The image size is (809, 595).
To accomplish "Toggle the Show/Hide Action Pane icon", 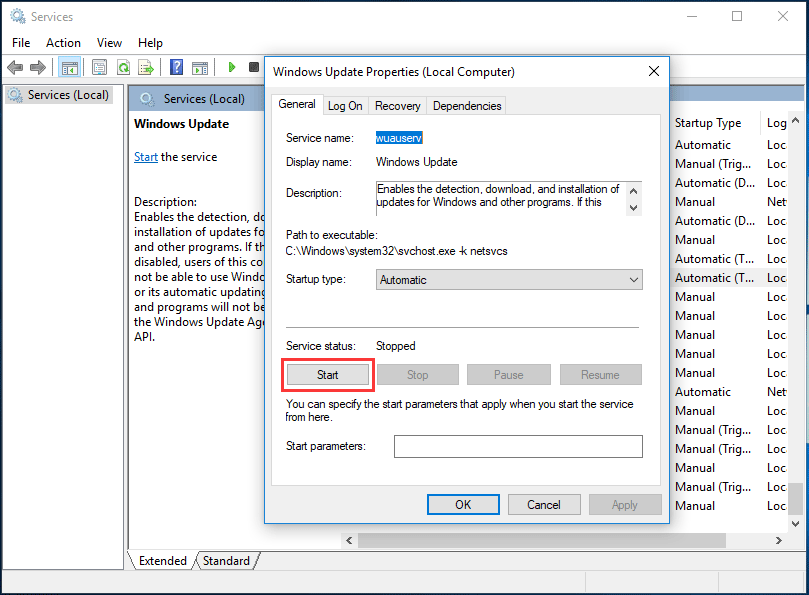I will point(200,67).
